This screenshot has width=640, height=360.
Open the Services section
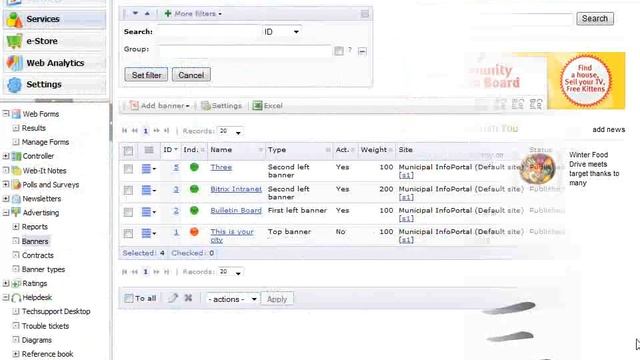coord(54,19)
